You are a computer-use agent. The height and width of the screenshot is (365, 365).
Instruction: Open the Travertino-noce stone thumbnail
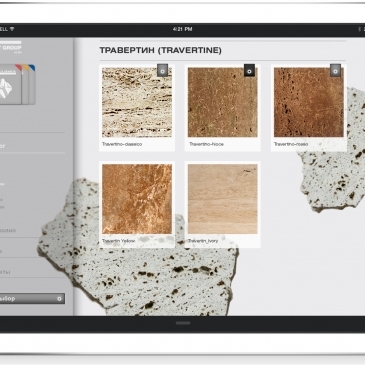(x=223, y=102)
